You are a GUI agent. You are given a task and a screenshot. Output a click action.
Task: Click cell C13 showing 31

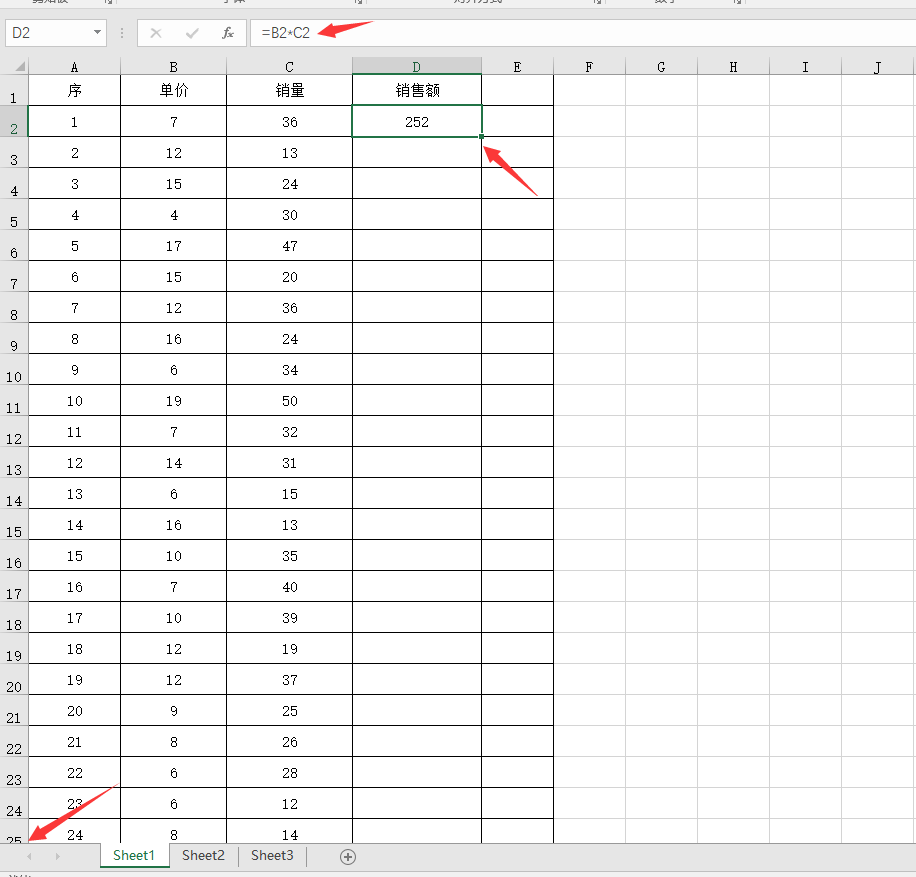point(289,462)
